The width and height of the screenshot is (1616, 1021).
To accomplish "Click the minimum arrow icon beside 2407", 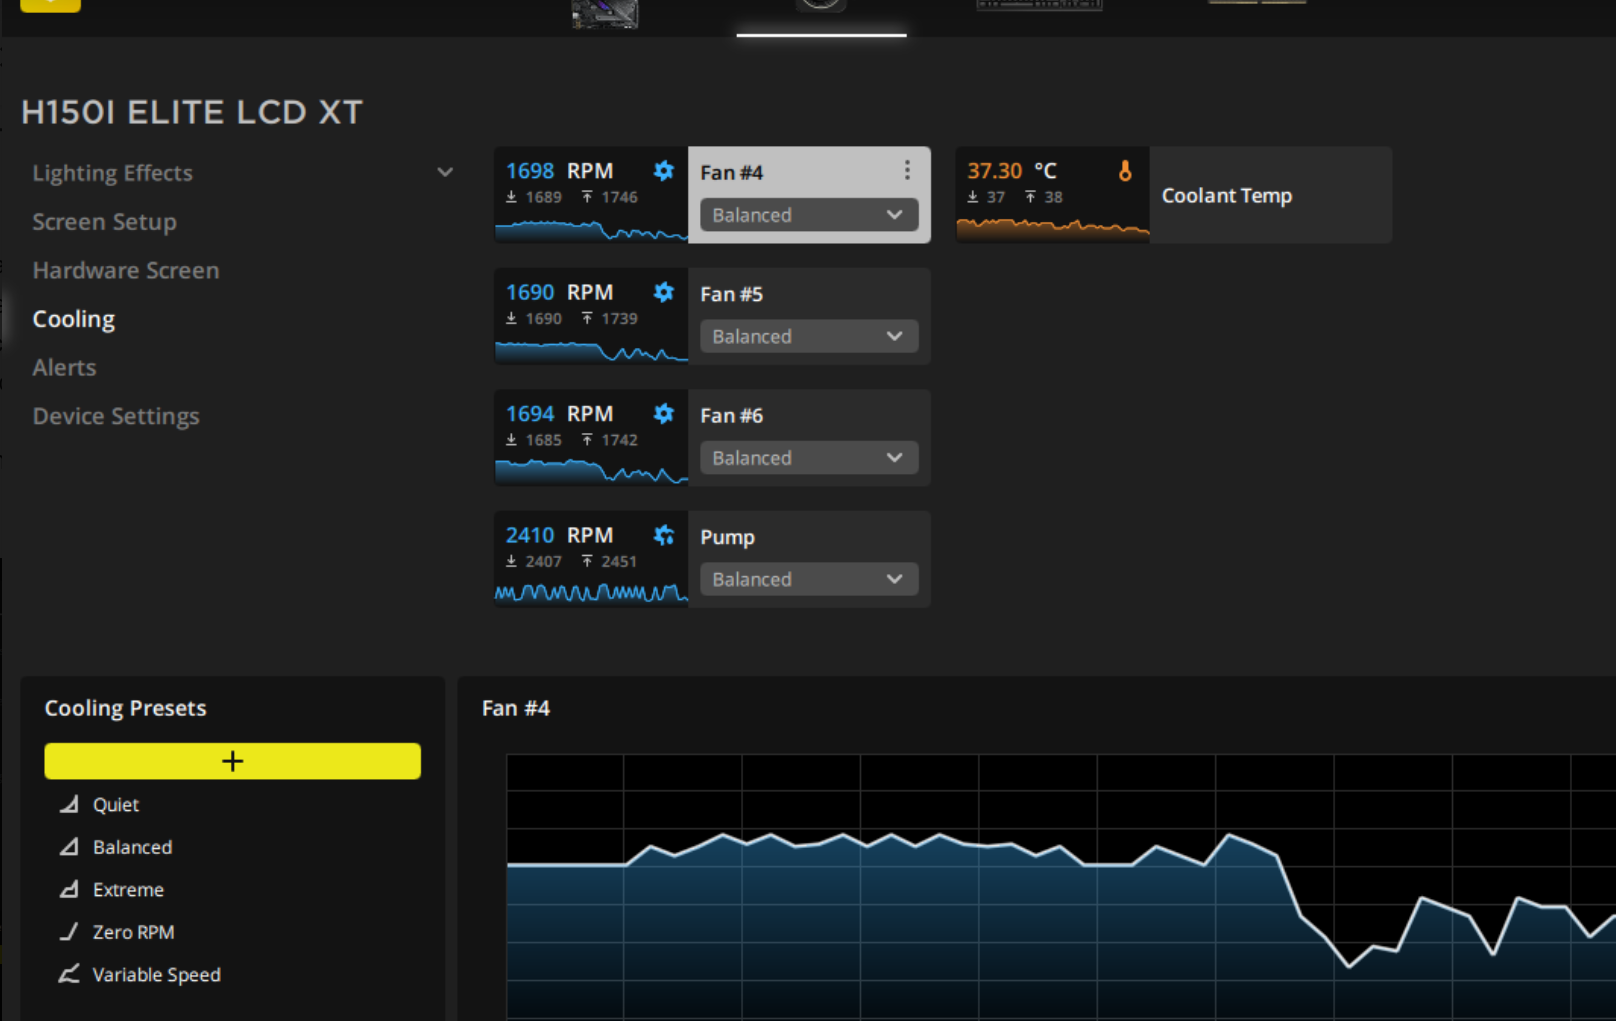I will pyautogui.click(x=511, y=561).
